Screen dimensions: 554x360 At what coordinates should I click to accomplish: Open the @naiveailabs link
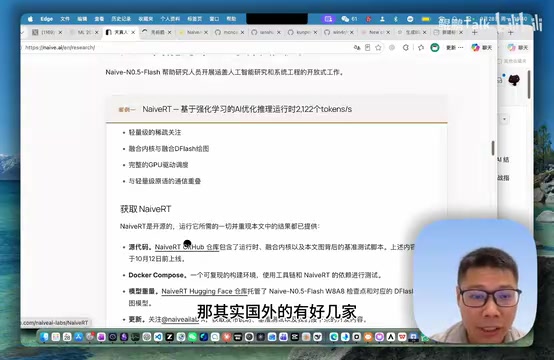coord(180,319)
